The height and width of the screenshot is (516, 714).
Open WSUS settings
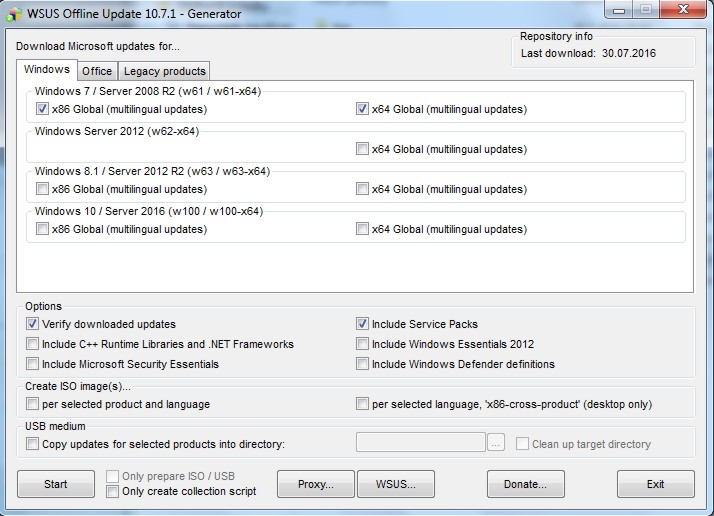[x=396, y=484]
